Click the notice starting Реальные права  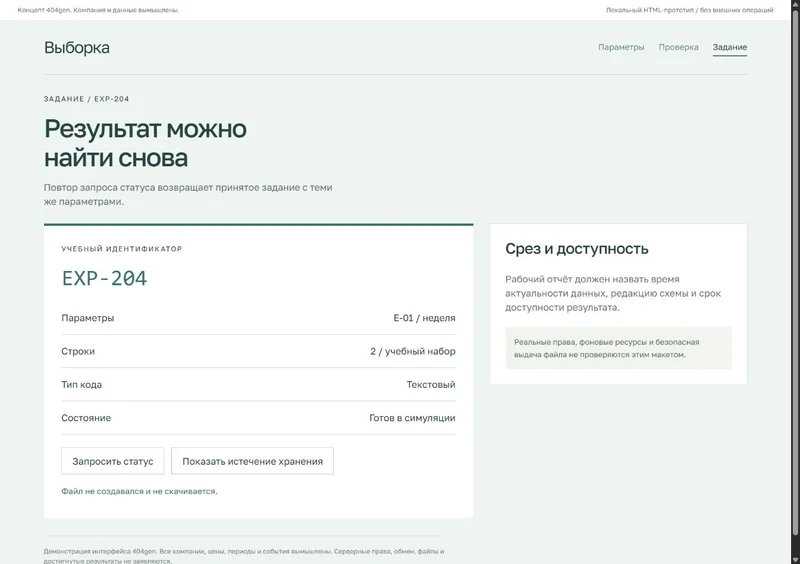618,348
